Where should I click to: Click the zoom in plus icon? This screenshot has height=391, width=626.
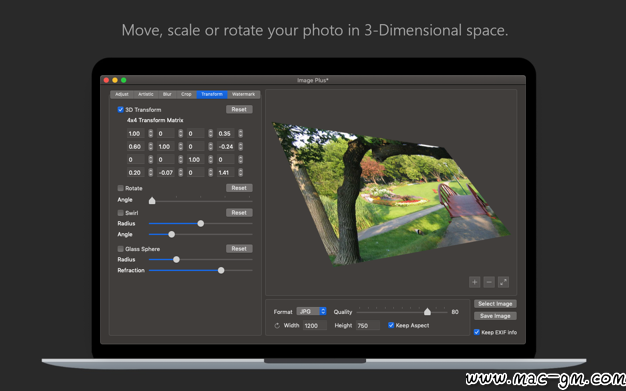coord(474,282)
